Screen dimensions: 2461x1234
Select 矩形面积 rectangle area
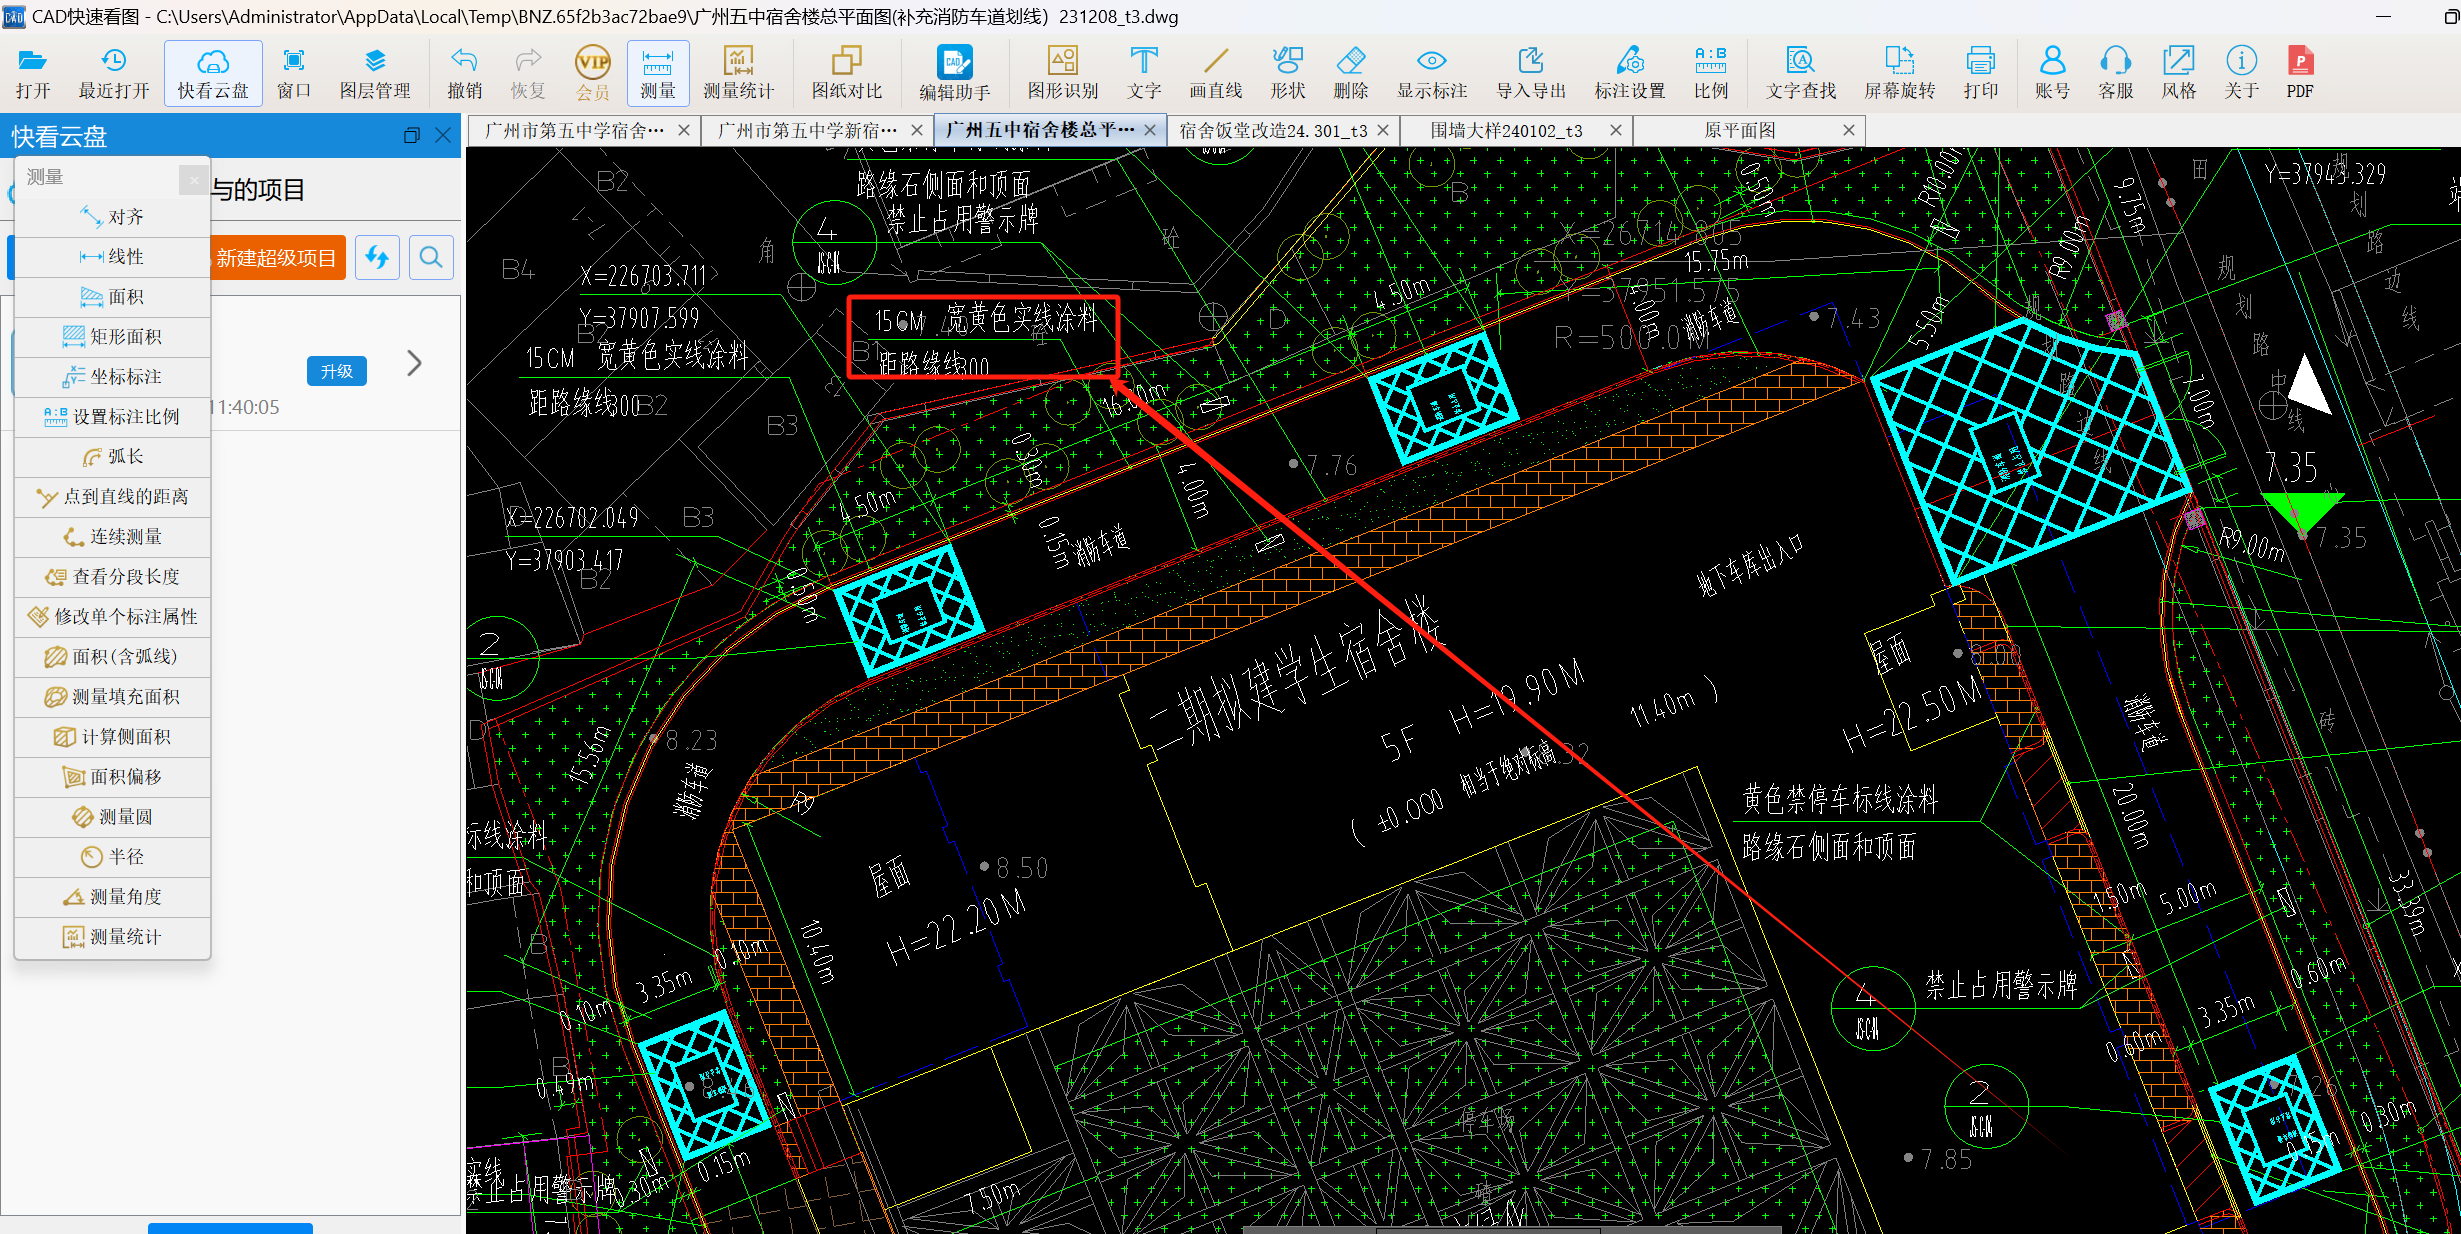pos(113,337)
